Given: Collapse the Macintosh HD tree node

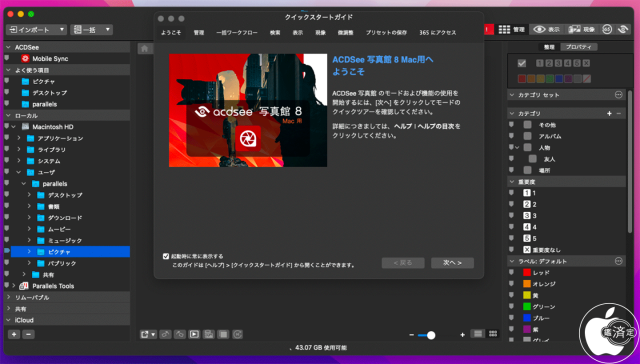Looking at the screenshot, I should [13, 127].
